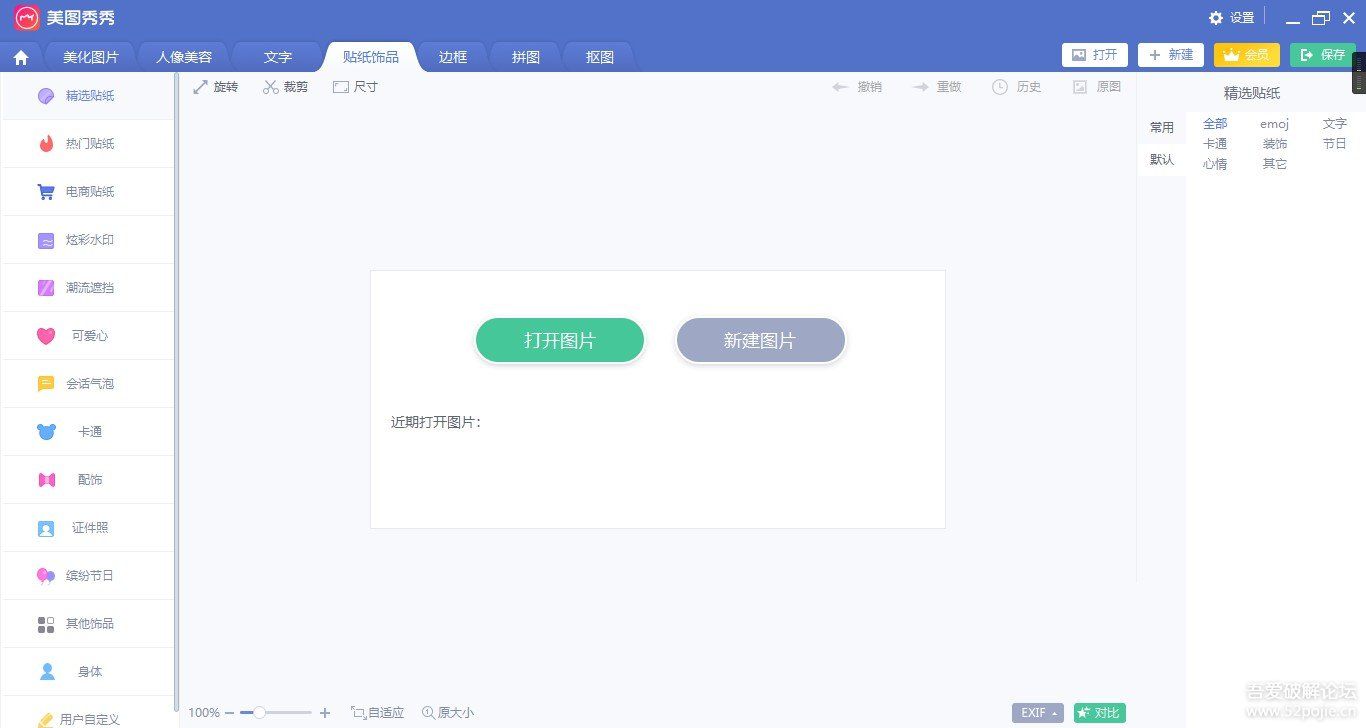1366x728 pixels.
Task: Switch to the Collage (拼图) tab
Action: [526, 57]
